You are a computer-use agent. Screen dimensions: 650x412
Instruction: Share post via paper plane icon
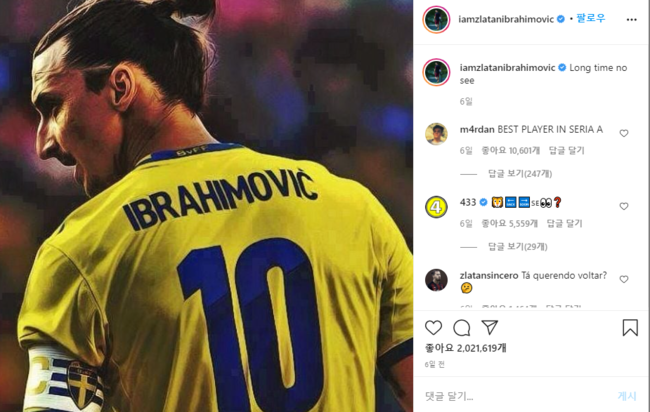[x=490, y=327]
